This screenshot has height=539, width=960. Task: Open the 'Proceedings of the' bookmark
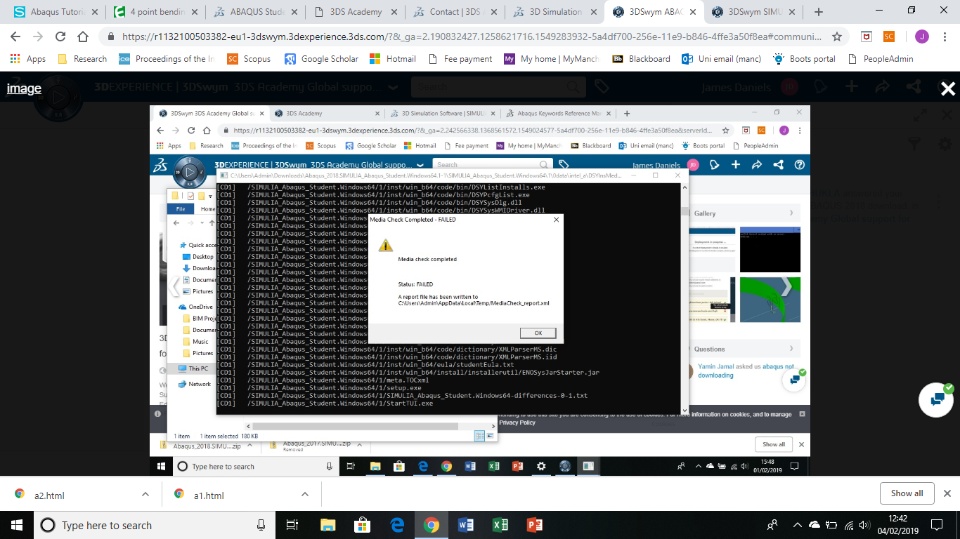(166, 59)
